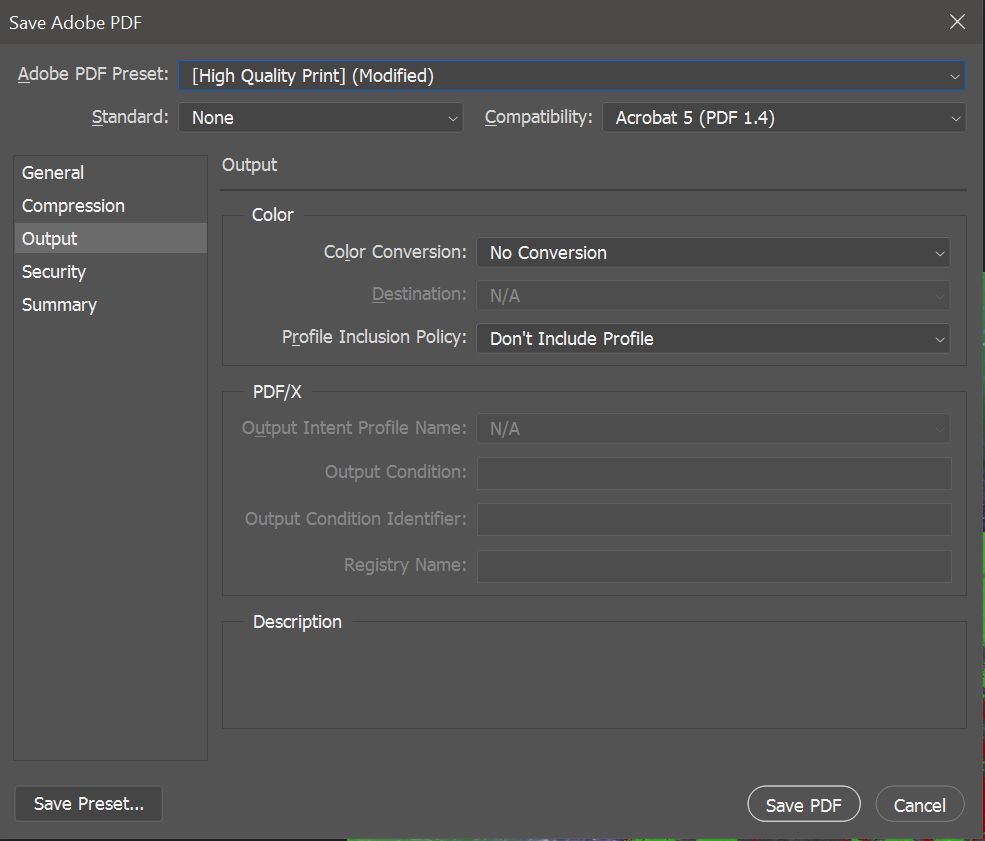This screenshot has width=985, height=841.
Task: Close the Save Adobe PDF dialog
Action: coord(957,22)
